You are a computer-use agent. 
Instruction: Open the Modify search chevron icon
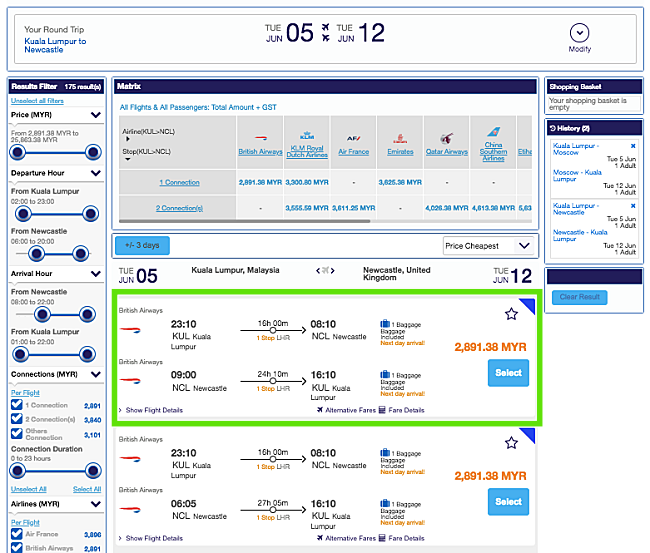(x=579, y=33)
